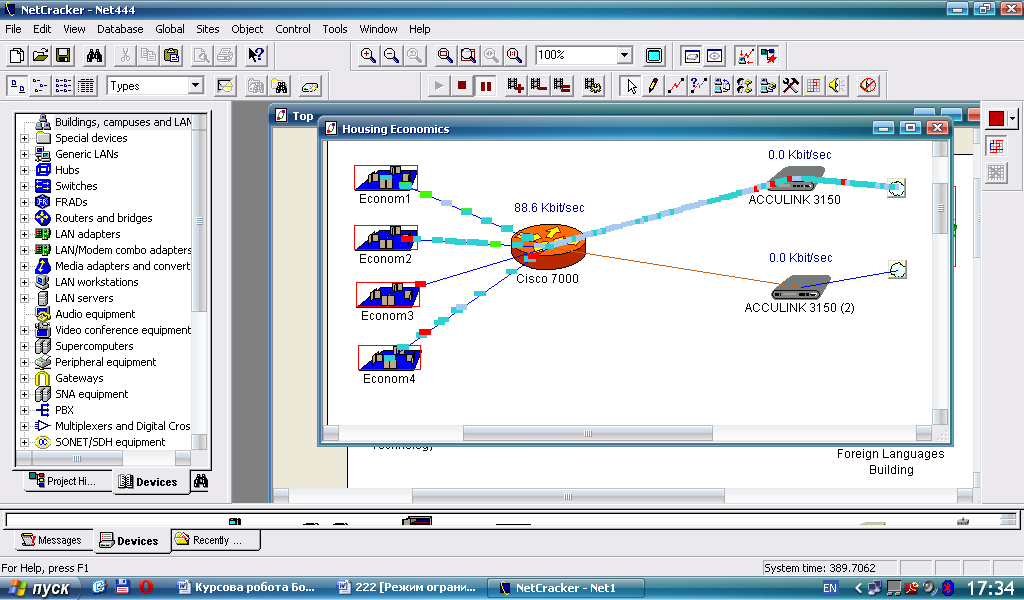
Task: Click the filmstrip with gear animation setup icon
Action: (593, 86)
